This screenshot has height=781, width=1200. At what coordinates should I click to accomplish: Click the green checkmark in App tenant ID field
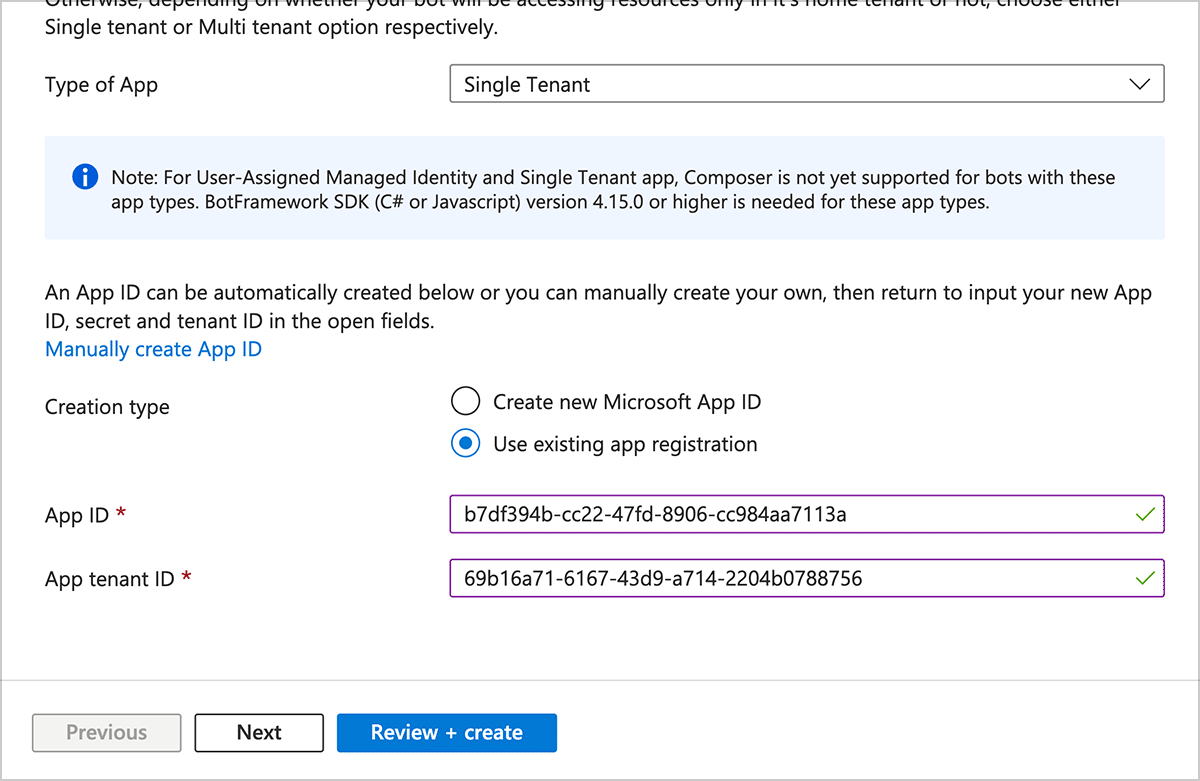pos(1145,578)
